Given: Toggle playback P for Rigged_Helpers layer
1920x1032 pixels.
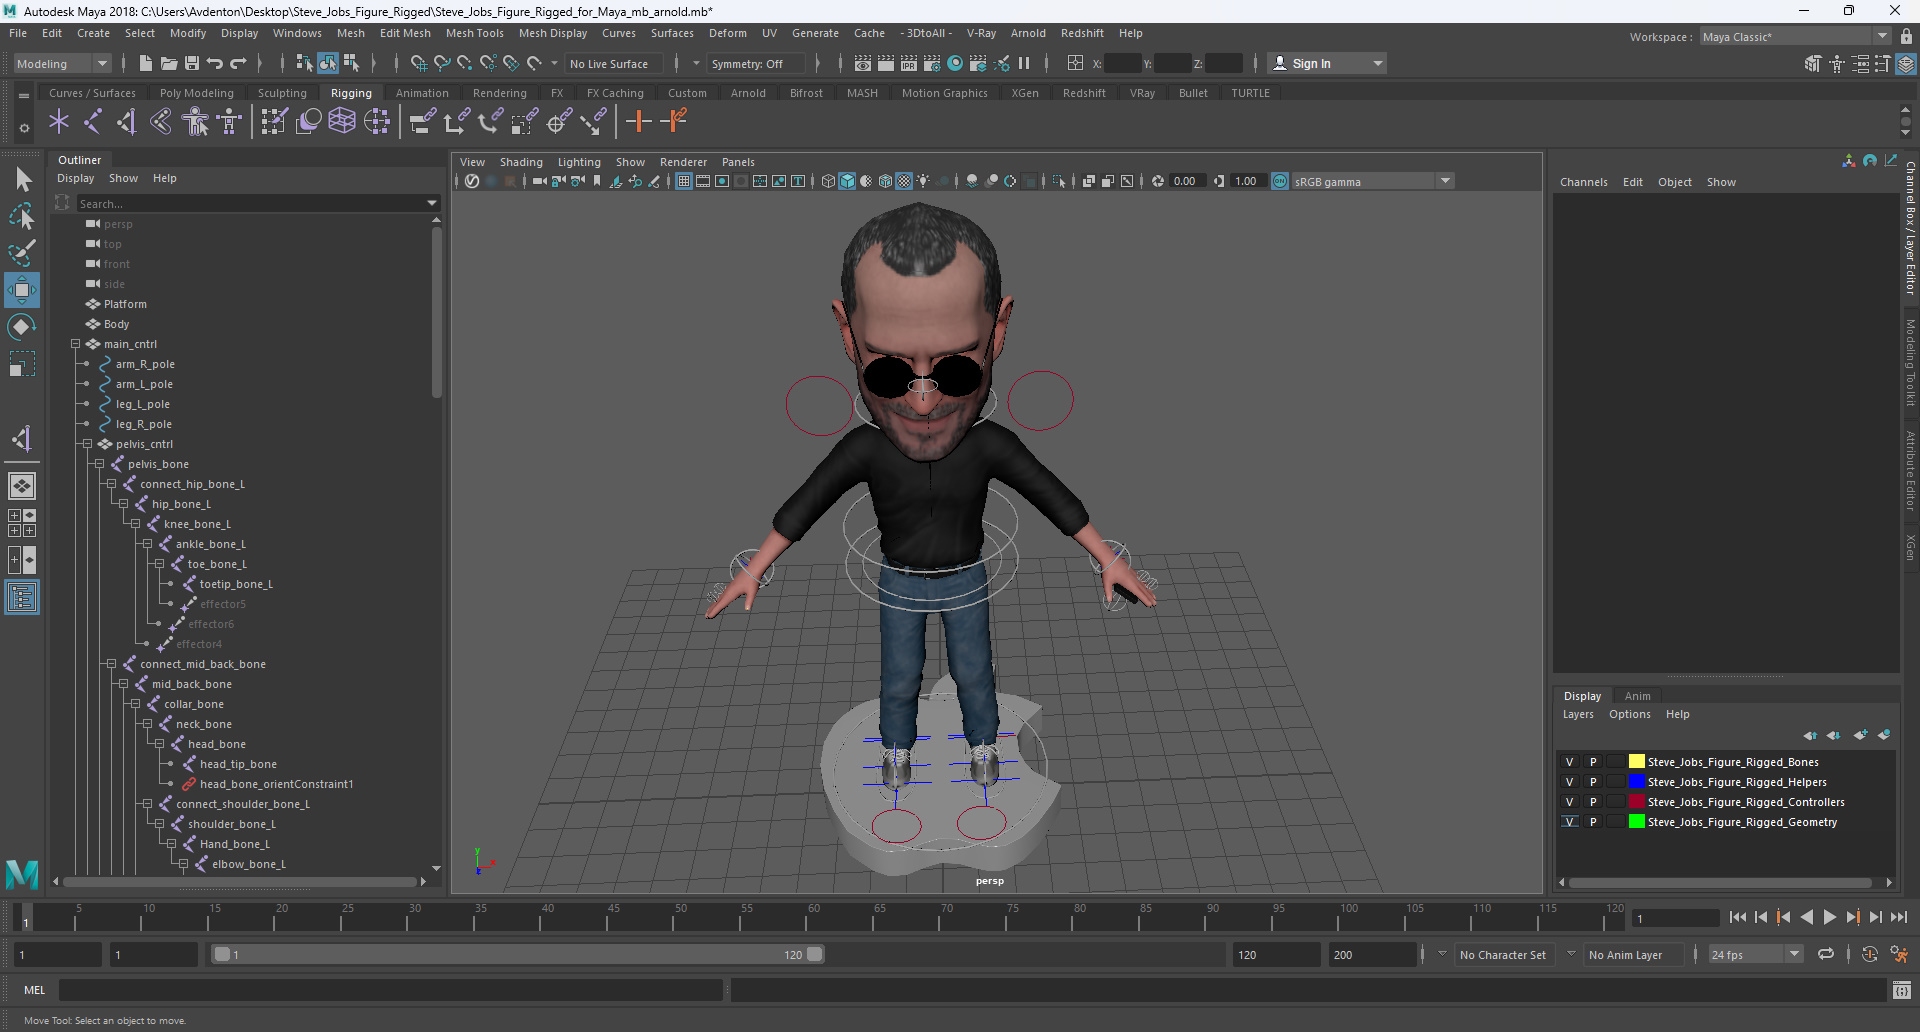Looking at the screenshot, I should tap(1593, 782).
